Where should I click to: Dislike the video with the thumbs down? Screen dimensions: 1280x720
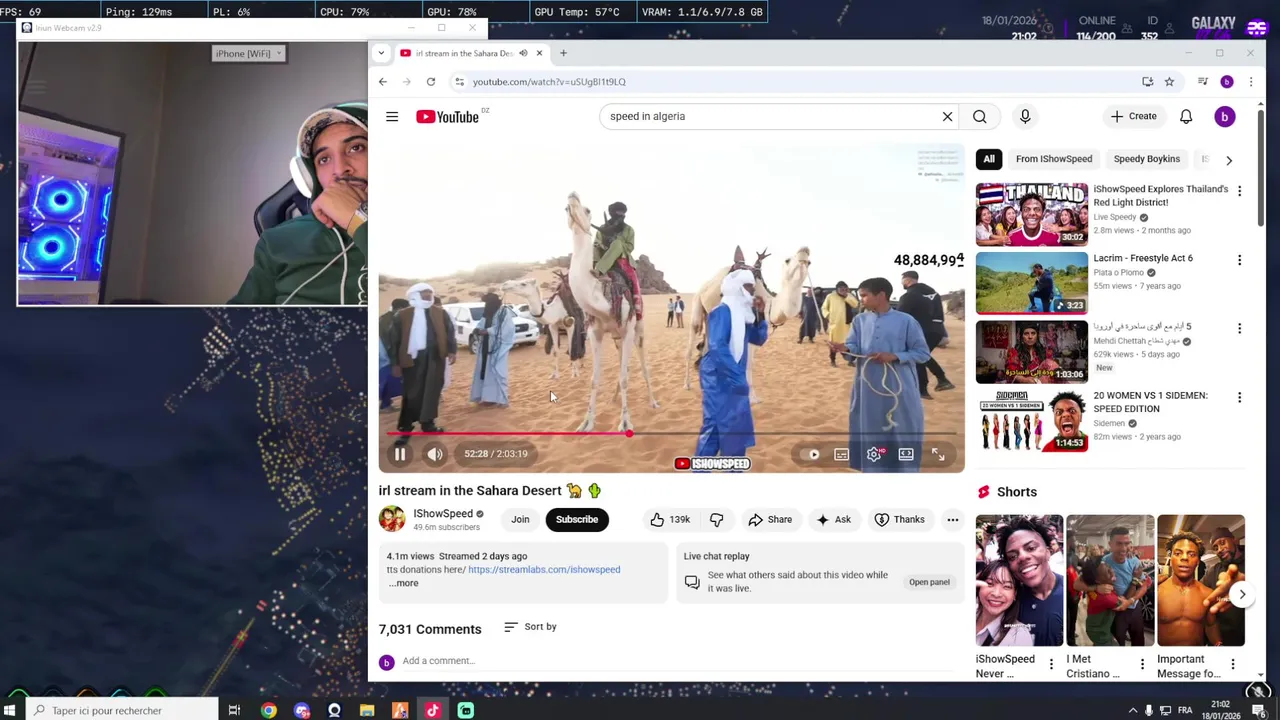(x=716, y=519)
